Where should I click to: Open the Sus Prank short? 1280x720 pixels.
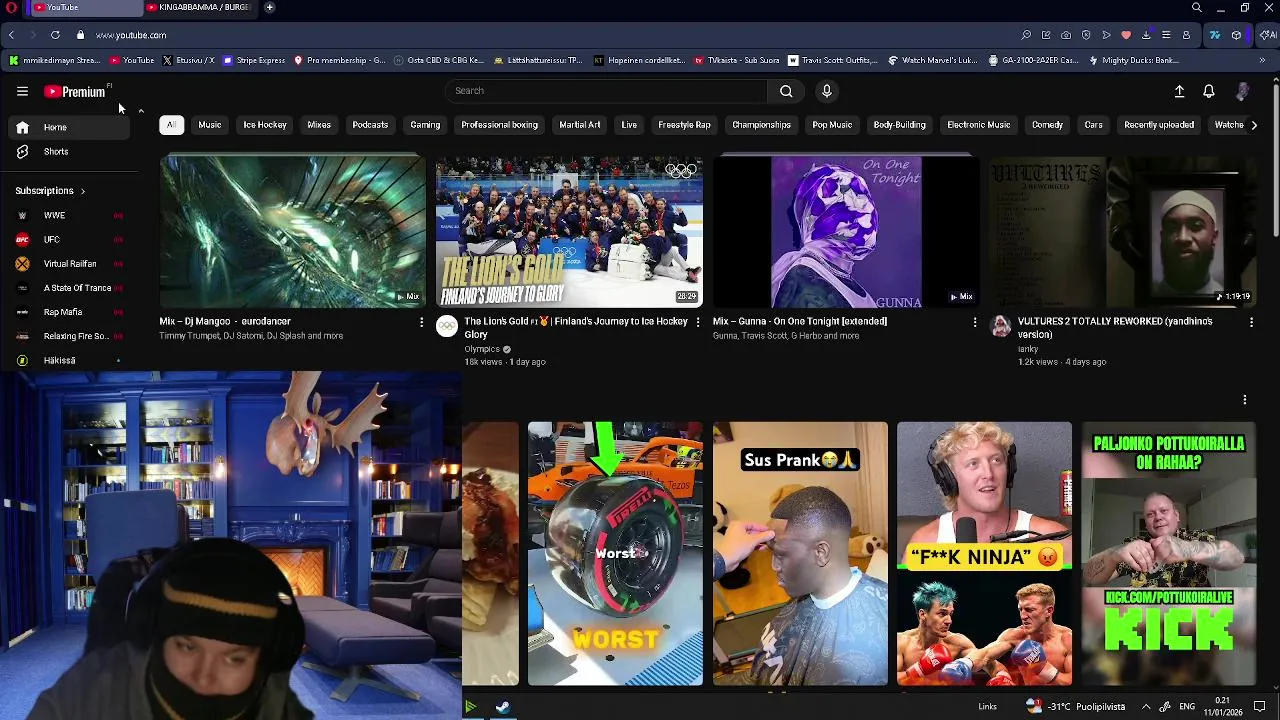pyautogui.click(x=800, y=553)
